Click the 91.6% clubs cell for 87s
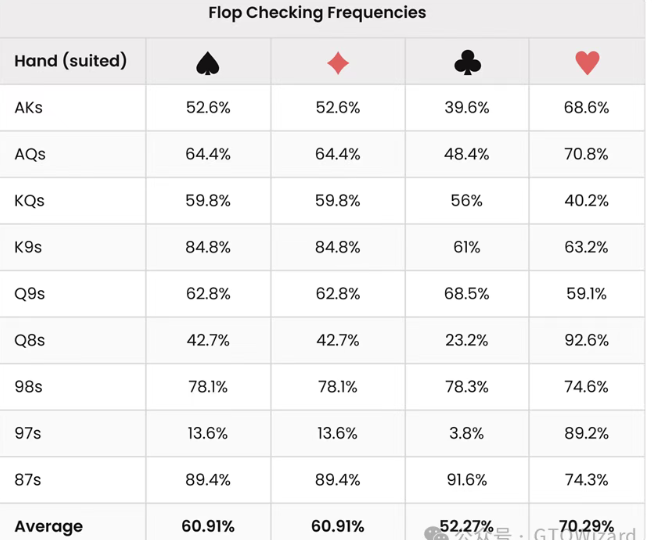Viewport: 652px width, 540px height. pyautogui.click(x=467, y=480)
